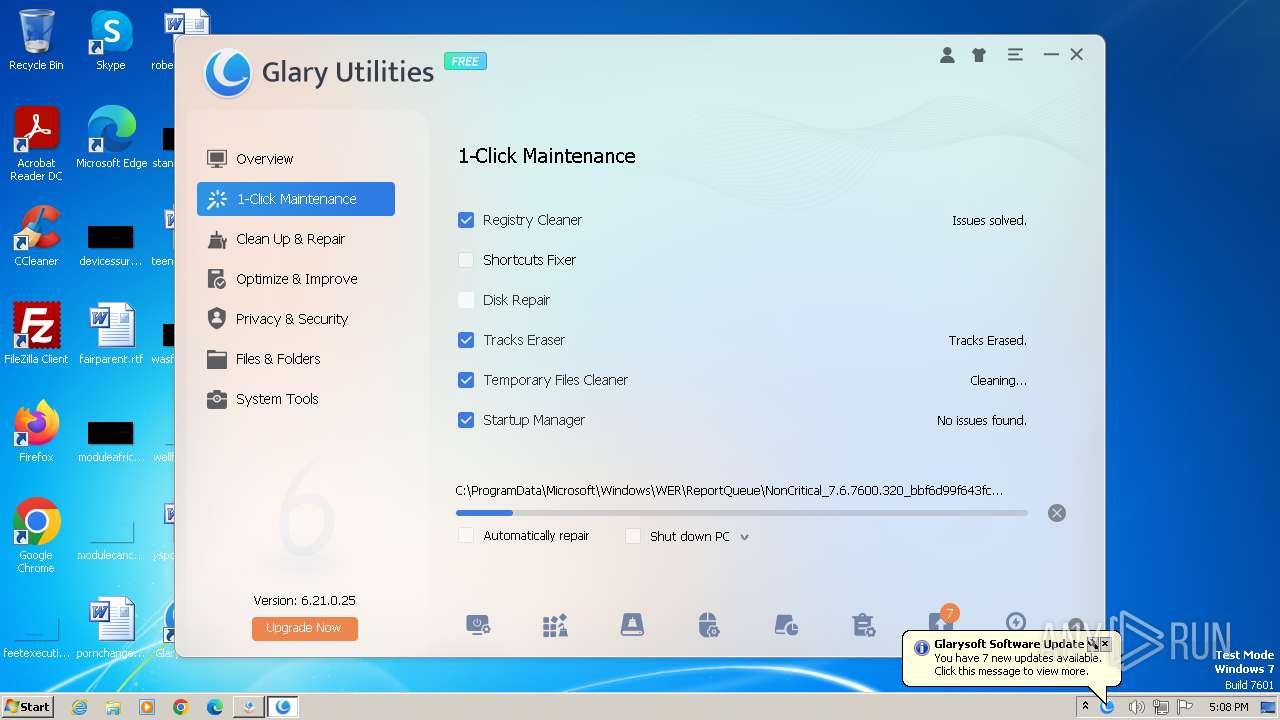
Task: Check the Disk Repair checkbox
Action: pyautogui.click(x=466, y=300)
